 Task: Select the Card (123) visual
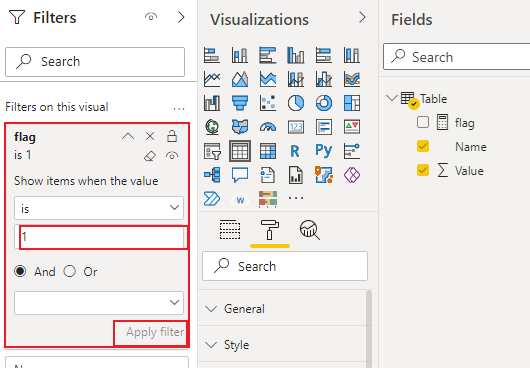[x=296, y=127]
